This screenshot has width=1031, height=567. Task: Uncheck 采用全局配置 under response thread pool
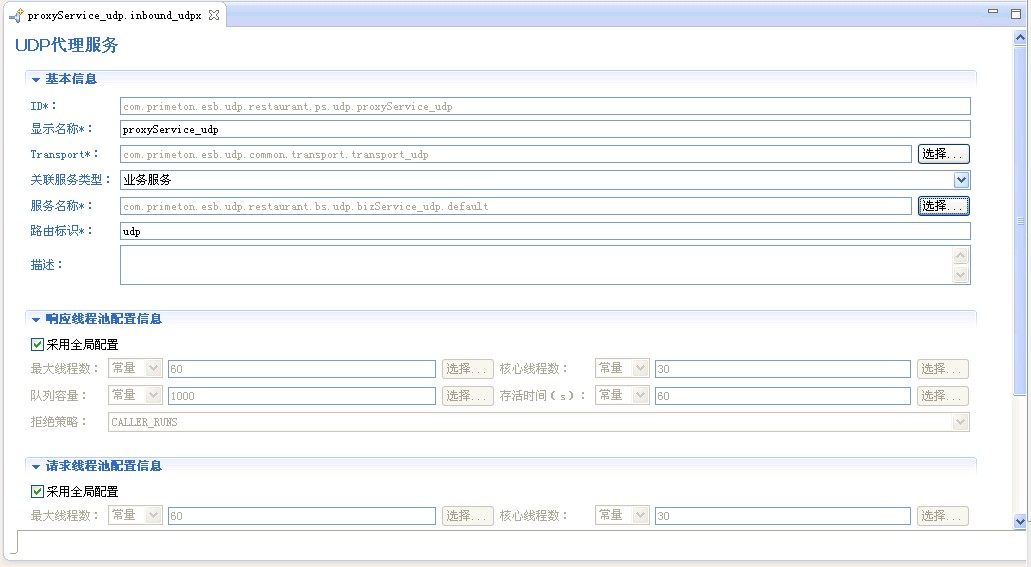[x=38, y=345]
